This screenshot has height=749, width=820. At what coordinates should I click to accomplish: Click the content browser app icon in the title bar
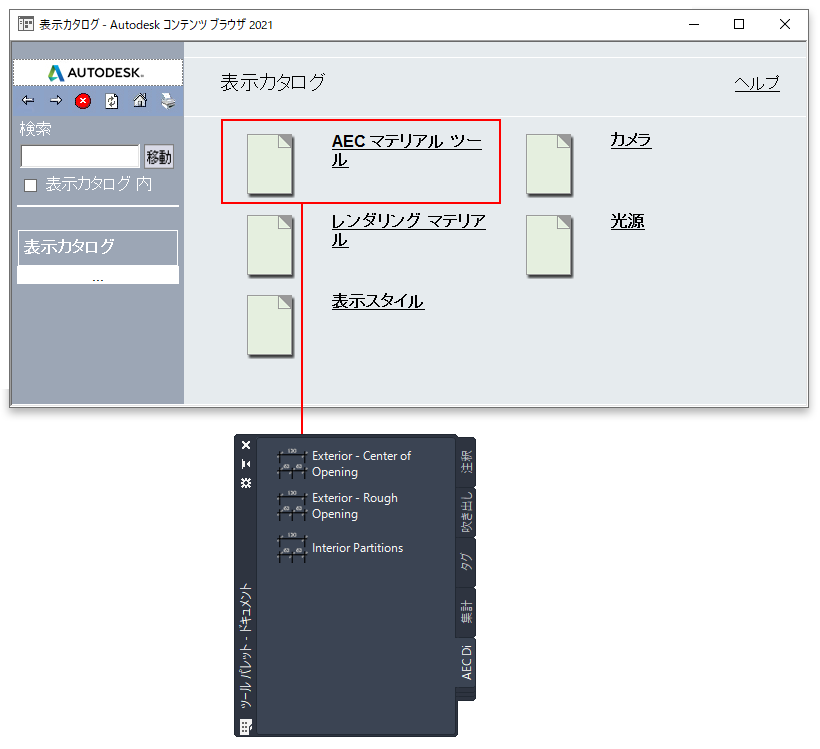pos(26,24)
